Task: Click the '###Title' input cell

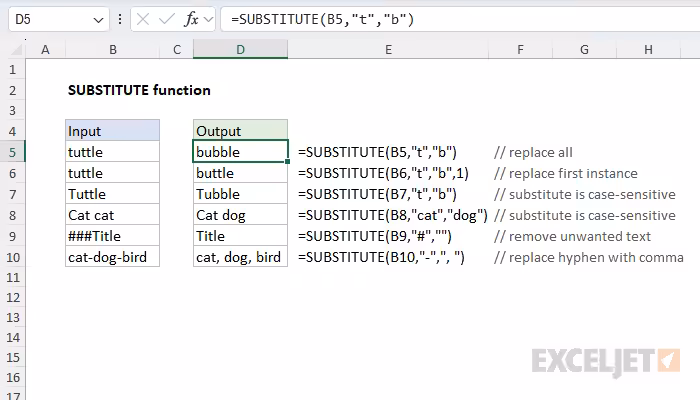Action: (x=112, y=236)
